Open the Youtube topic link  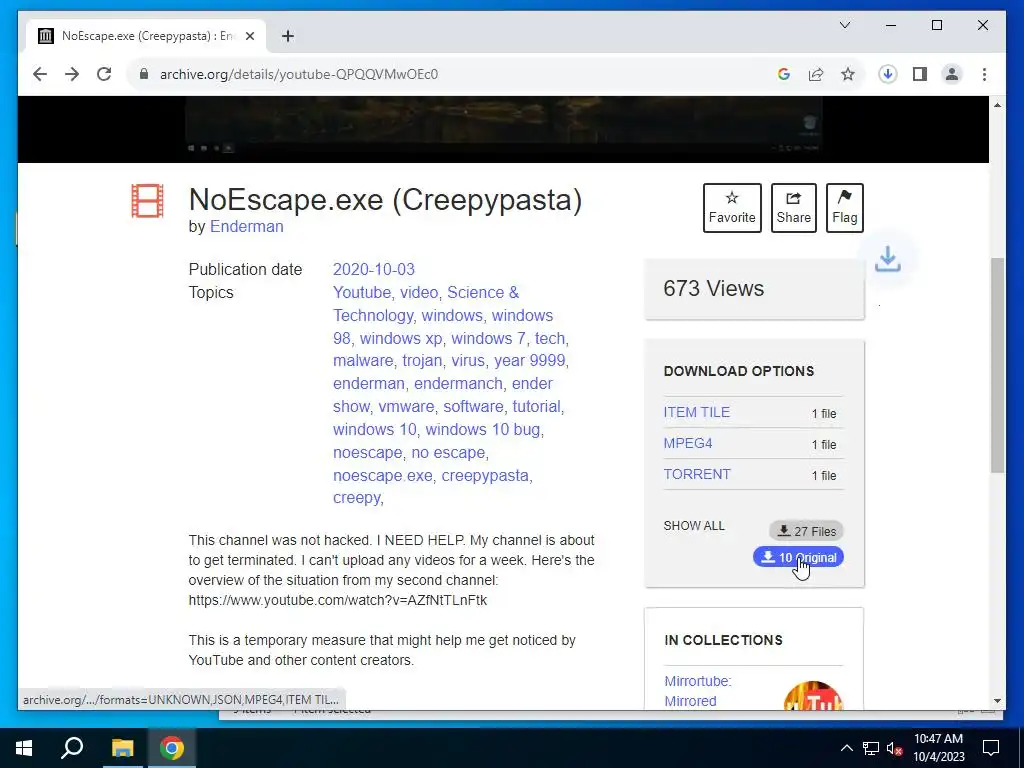tap(362, 292)
